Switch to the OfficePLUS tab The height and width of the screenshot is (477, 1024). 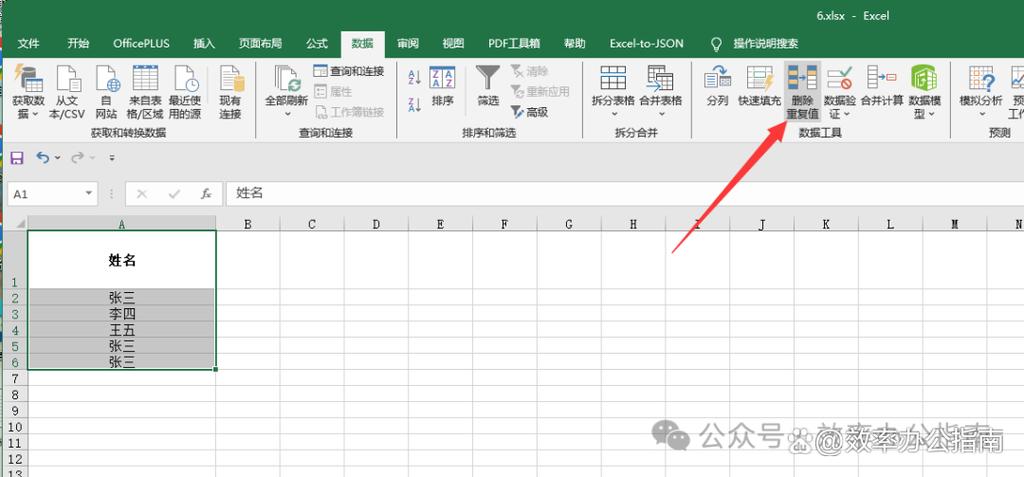pyautogui.click(x=141, y=44)
